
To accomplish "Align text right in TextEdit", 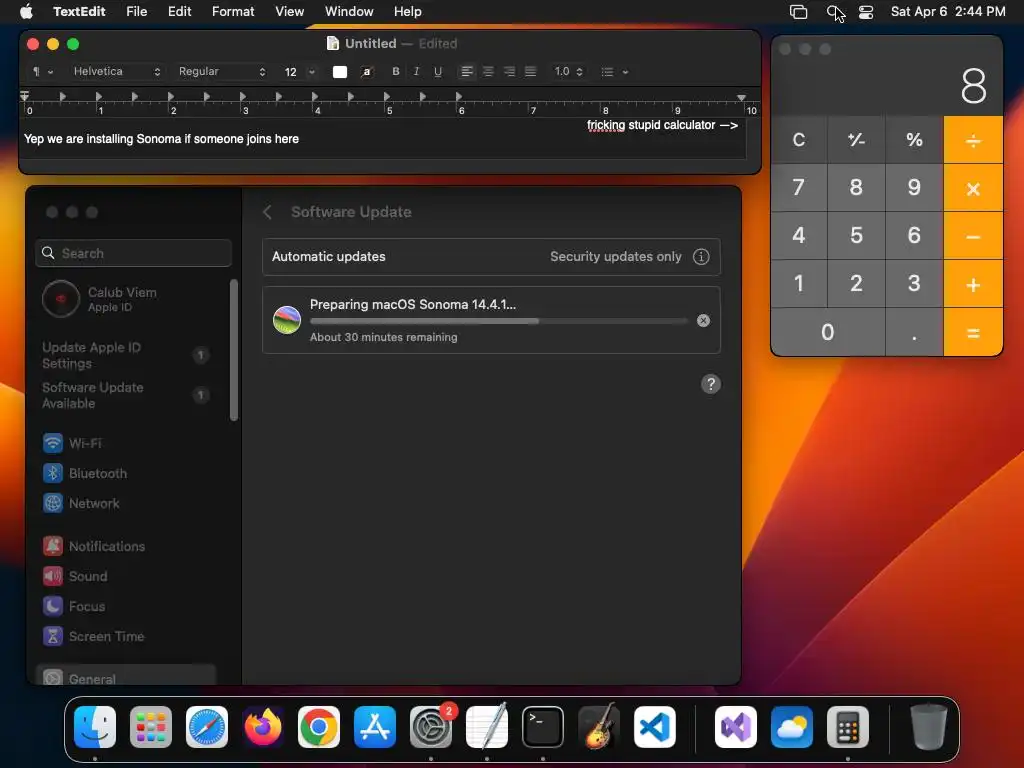I will [x=509, y=72].
